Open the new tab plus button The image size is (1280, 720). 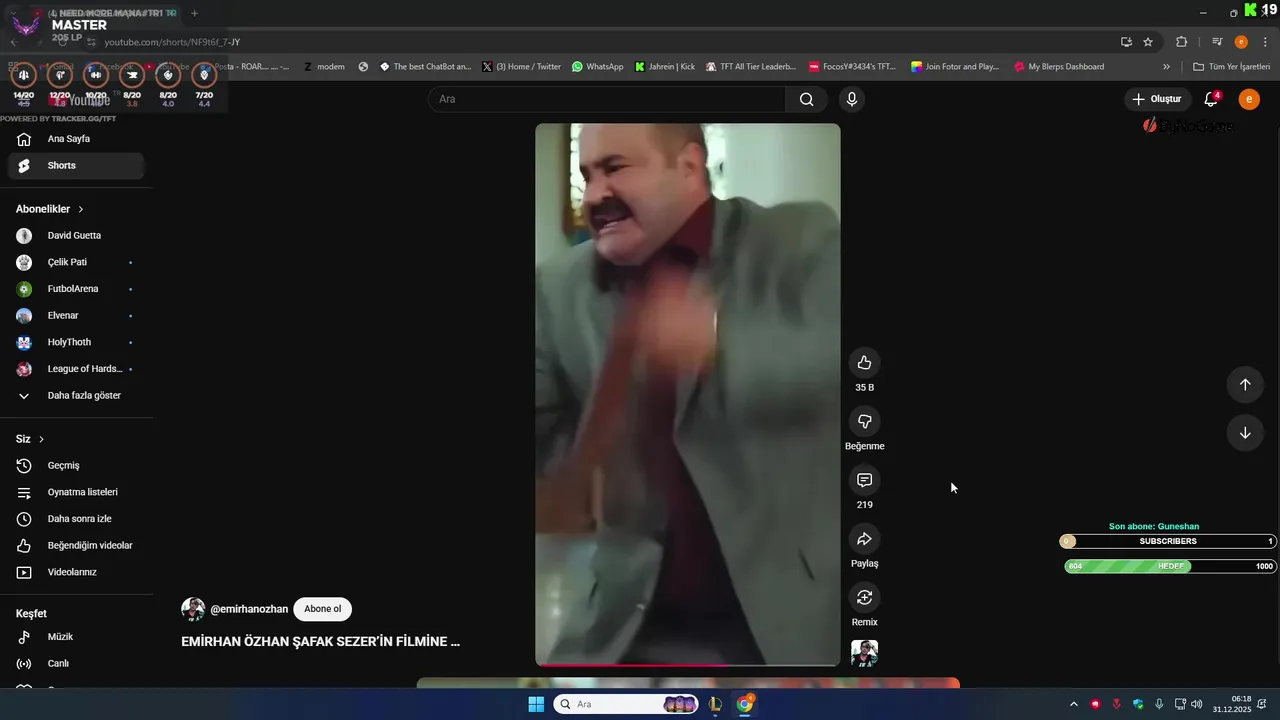pos(194,13)
